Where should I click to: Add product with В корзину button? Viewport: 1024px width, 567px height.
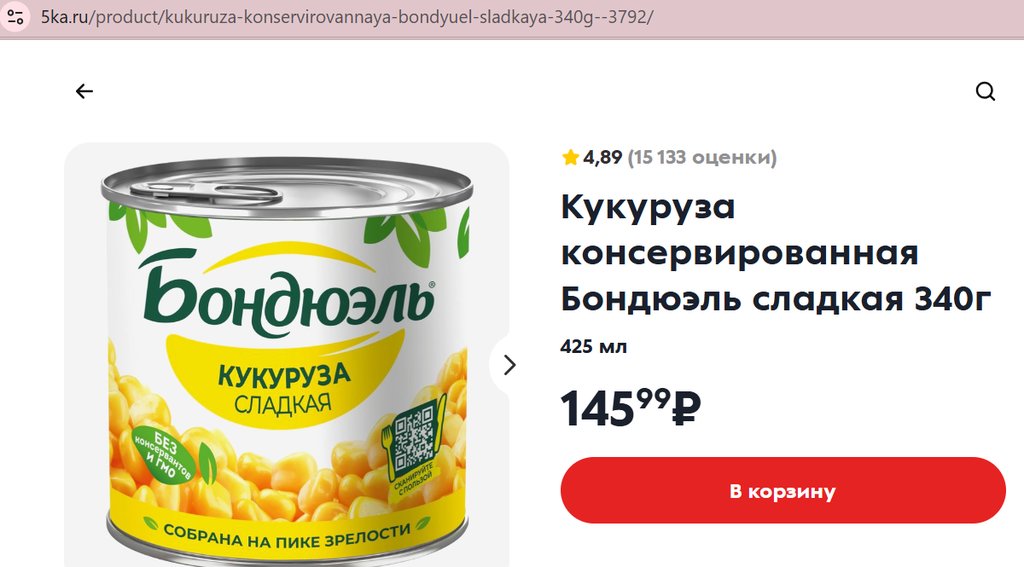coord(782,491)
